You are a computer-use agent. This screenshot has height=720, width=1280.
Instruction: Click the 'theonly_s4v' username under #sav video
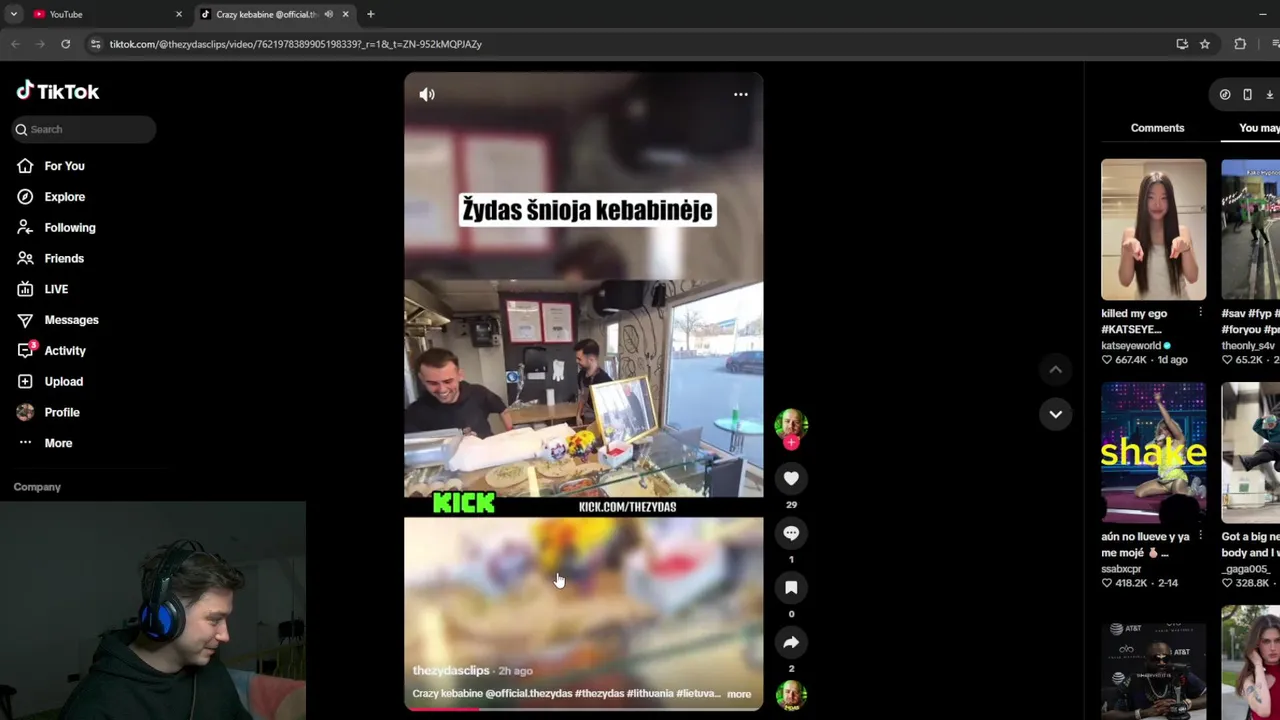1248,346
